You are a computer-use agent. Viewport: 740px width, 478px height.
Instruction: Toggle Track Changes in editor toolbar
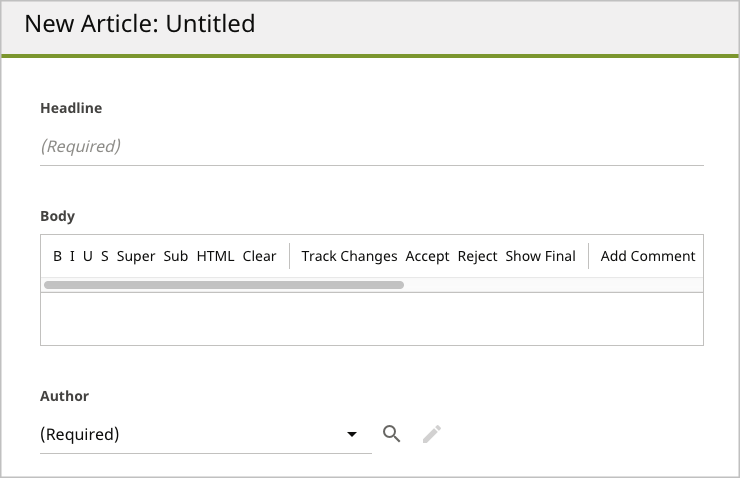[x=349, y=256]
